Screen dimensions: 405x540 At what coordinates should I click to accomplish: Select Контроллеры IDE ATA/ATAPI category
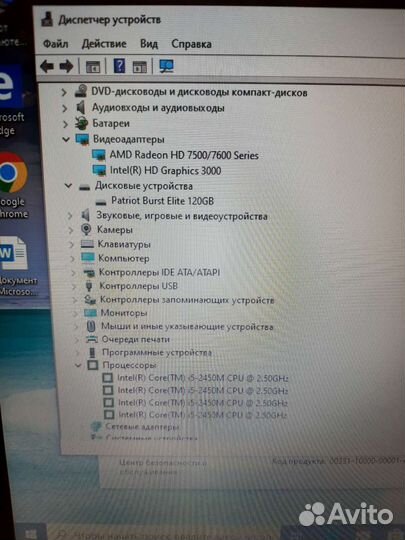[159, 272]
